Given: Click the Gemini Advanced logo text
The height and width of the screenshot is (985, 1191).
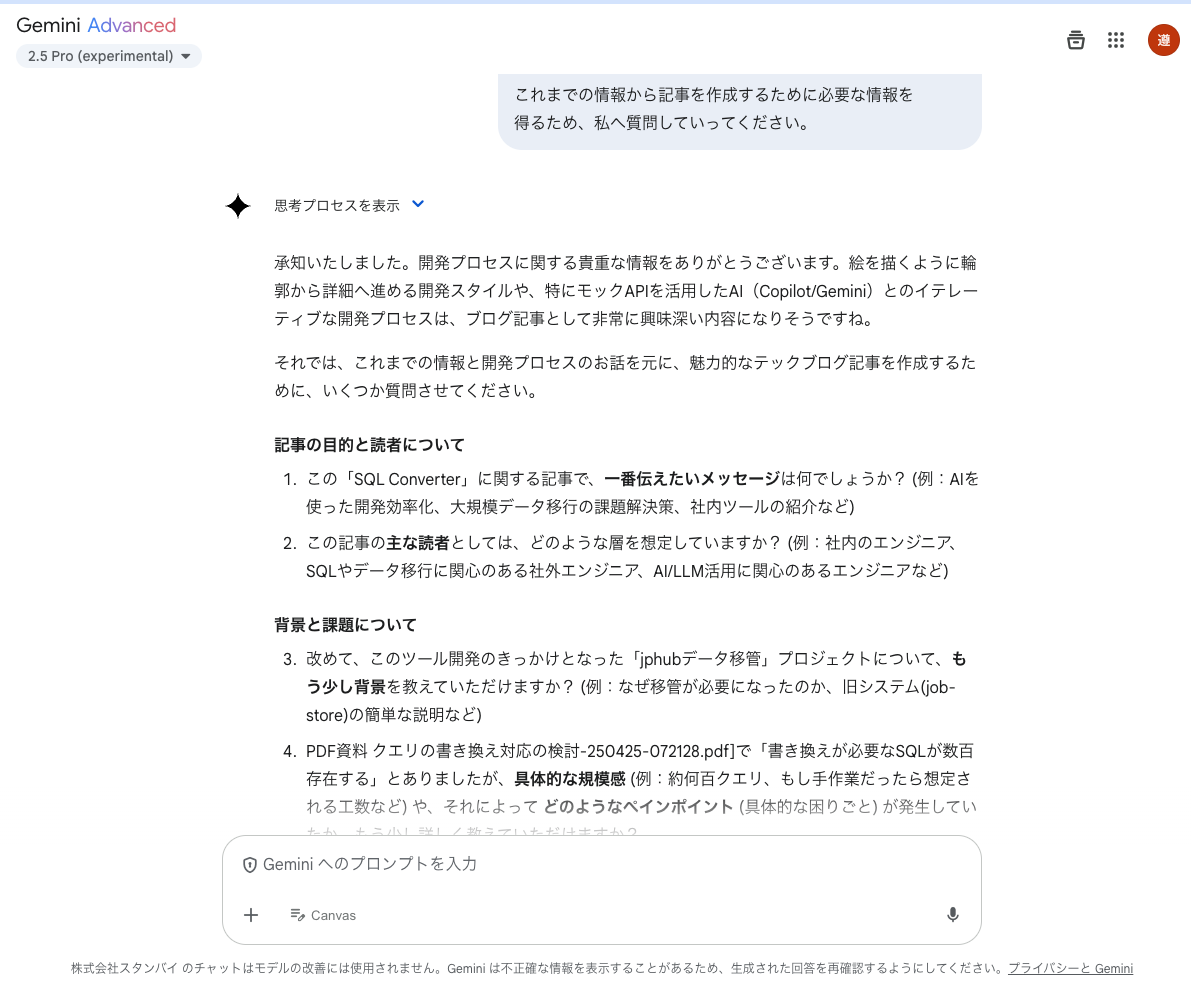Looking at the screenshot, I should [x=96, y=25].
